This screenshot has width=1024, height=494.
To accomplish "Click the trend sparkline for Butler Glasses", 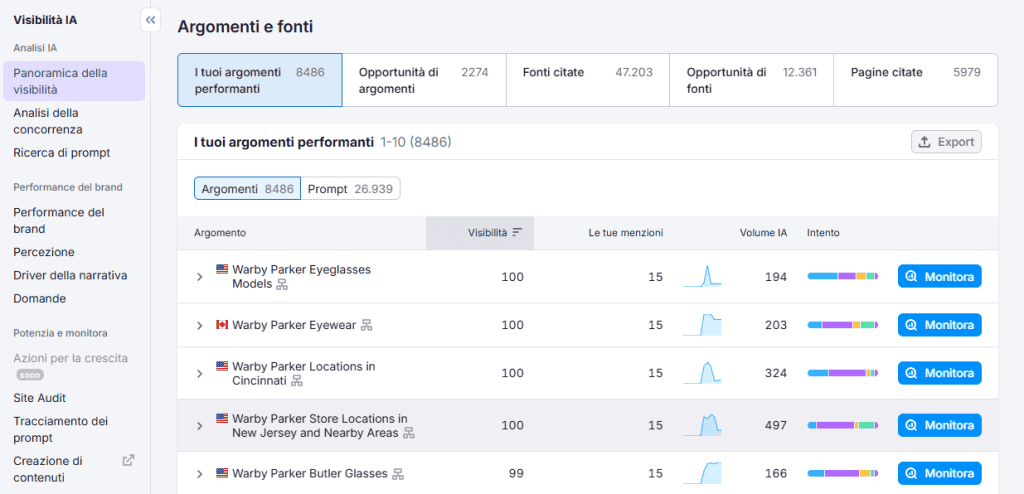I will 702,473.
